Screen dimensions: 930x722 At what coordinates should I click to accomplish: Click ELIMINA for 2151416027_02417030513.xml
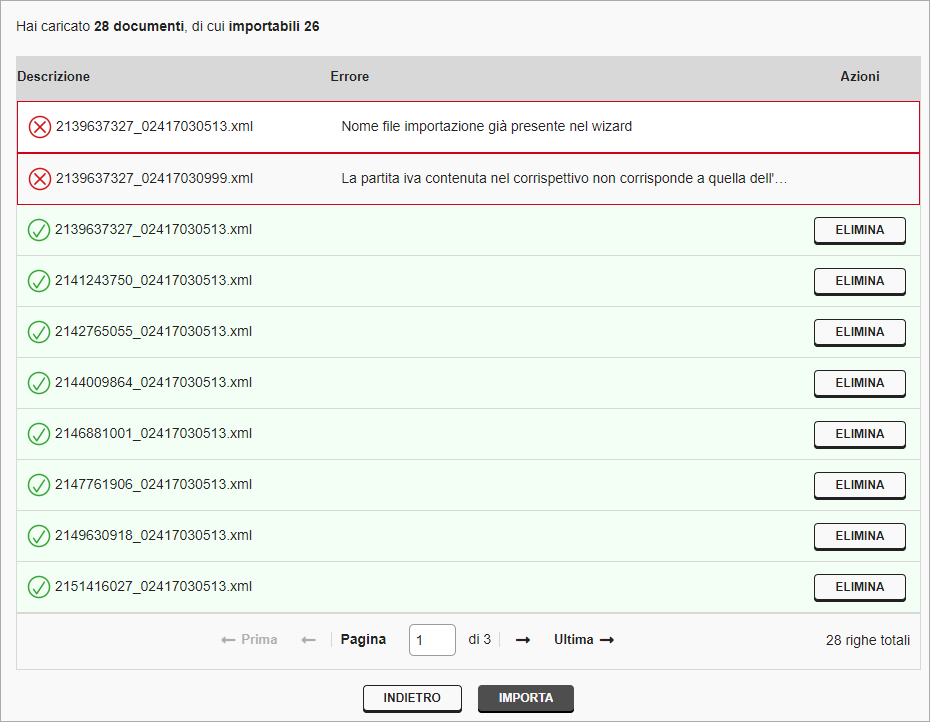[x=859, y=587]
